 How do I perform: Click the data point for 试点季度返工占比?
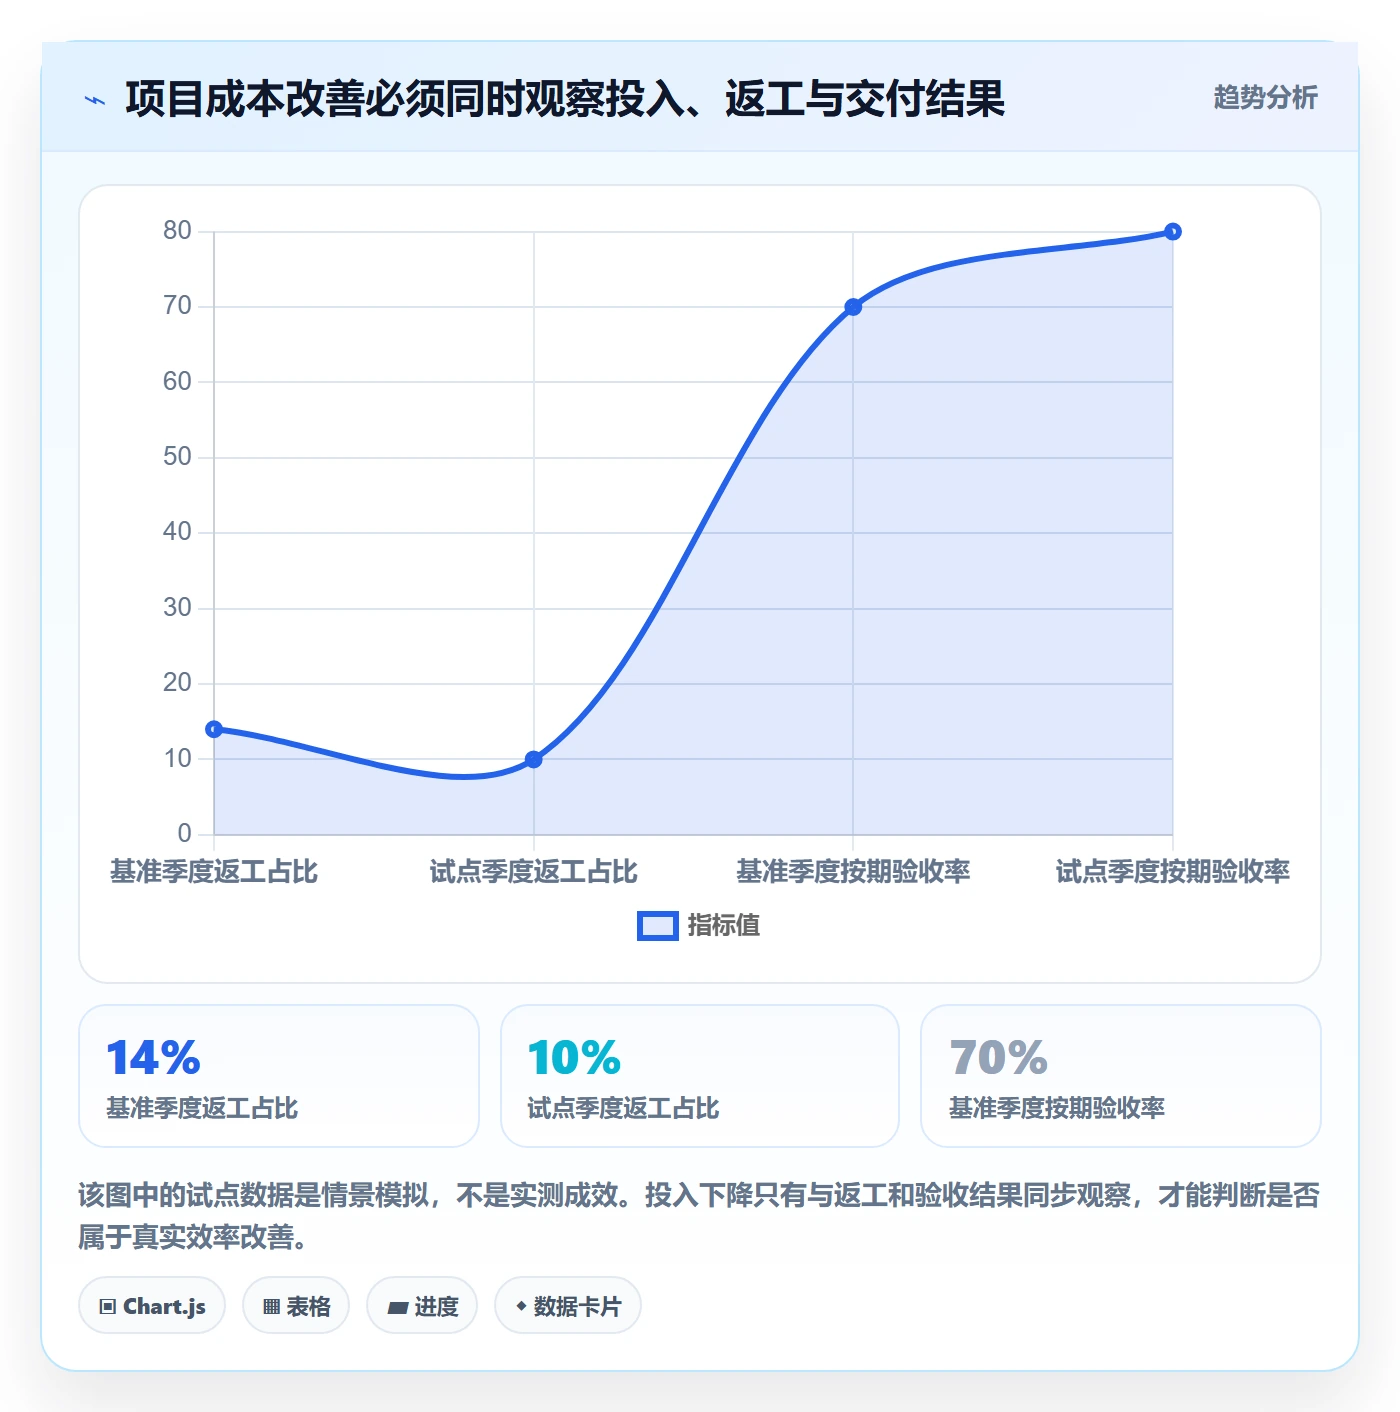coord(534,759)
